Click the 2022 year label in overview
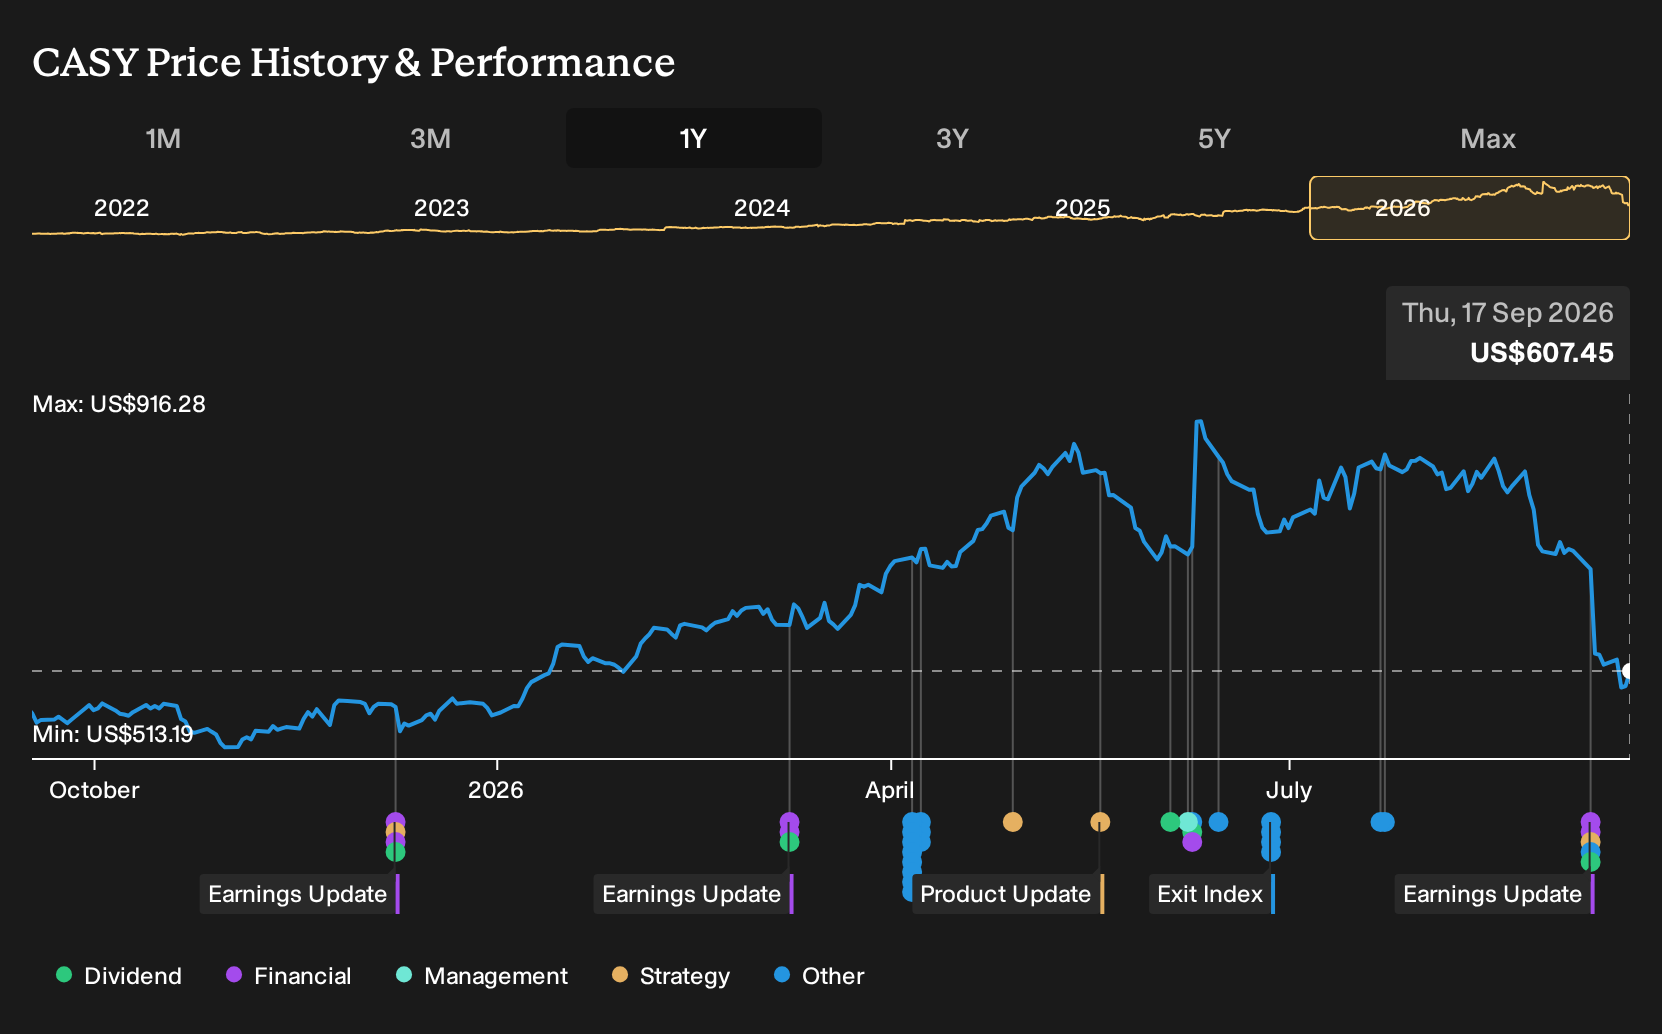 point(121,208)
